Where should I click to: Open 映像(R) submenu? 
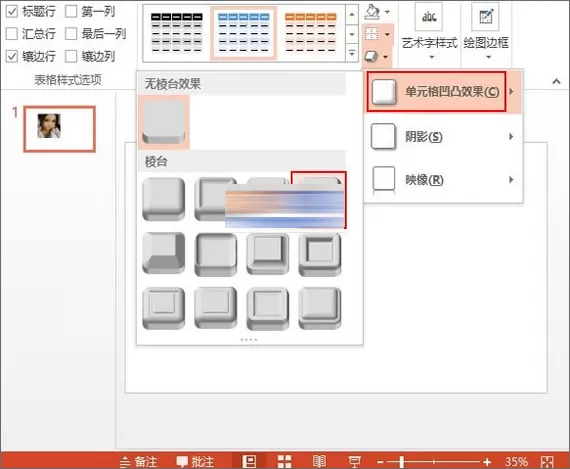[x=443, y=180]
